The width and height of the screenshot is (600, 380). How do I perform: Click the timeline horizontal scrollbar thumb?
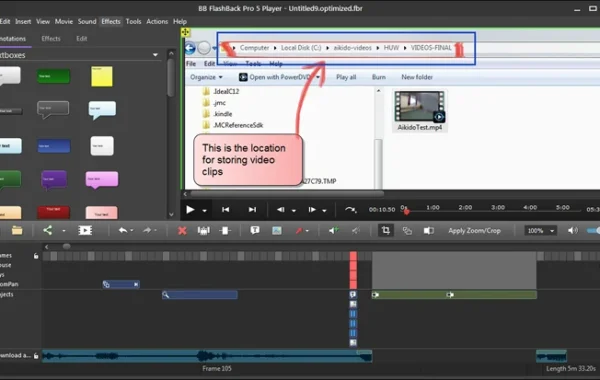[x=67, y=246]
